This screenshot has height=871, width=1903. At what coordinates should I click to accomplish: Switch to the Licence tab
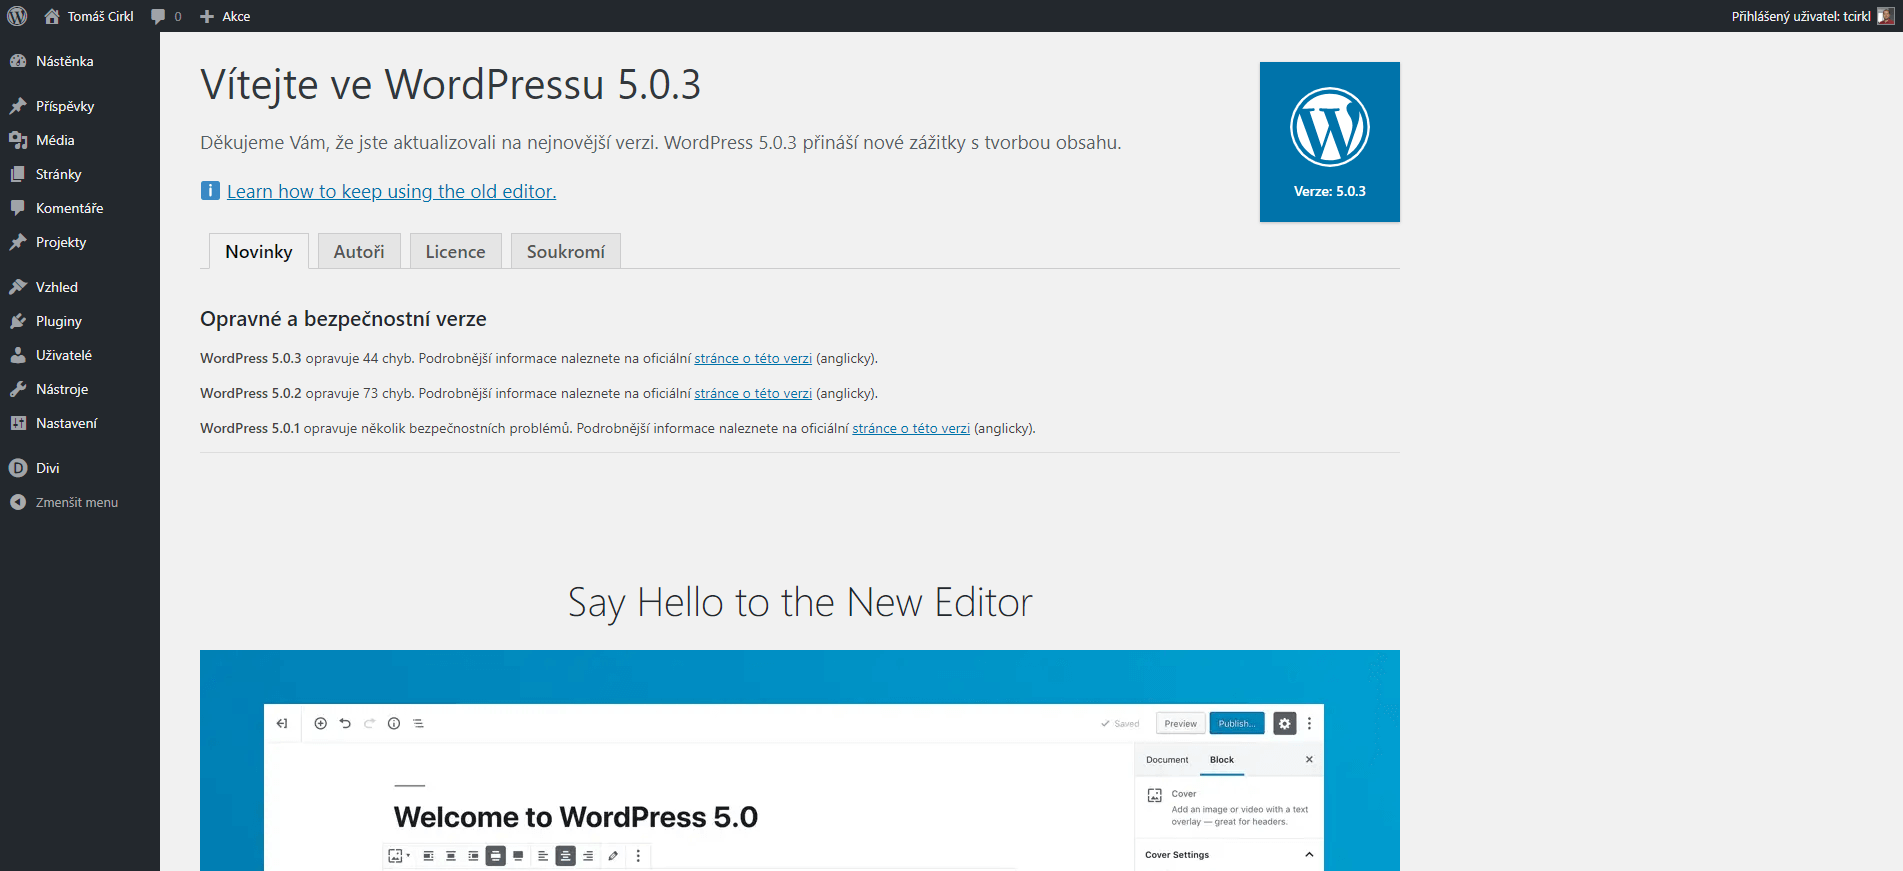(455, 251)
